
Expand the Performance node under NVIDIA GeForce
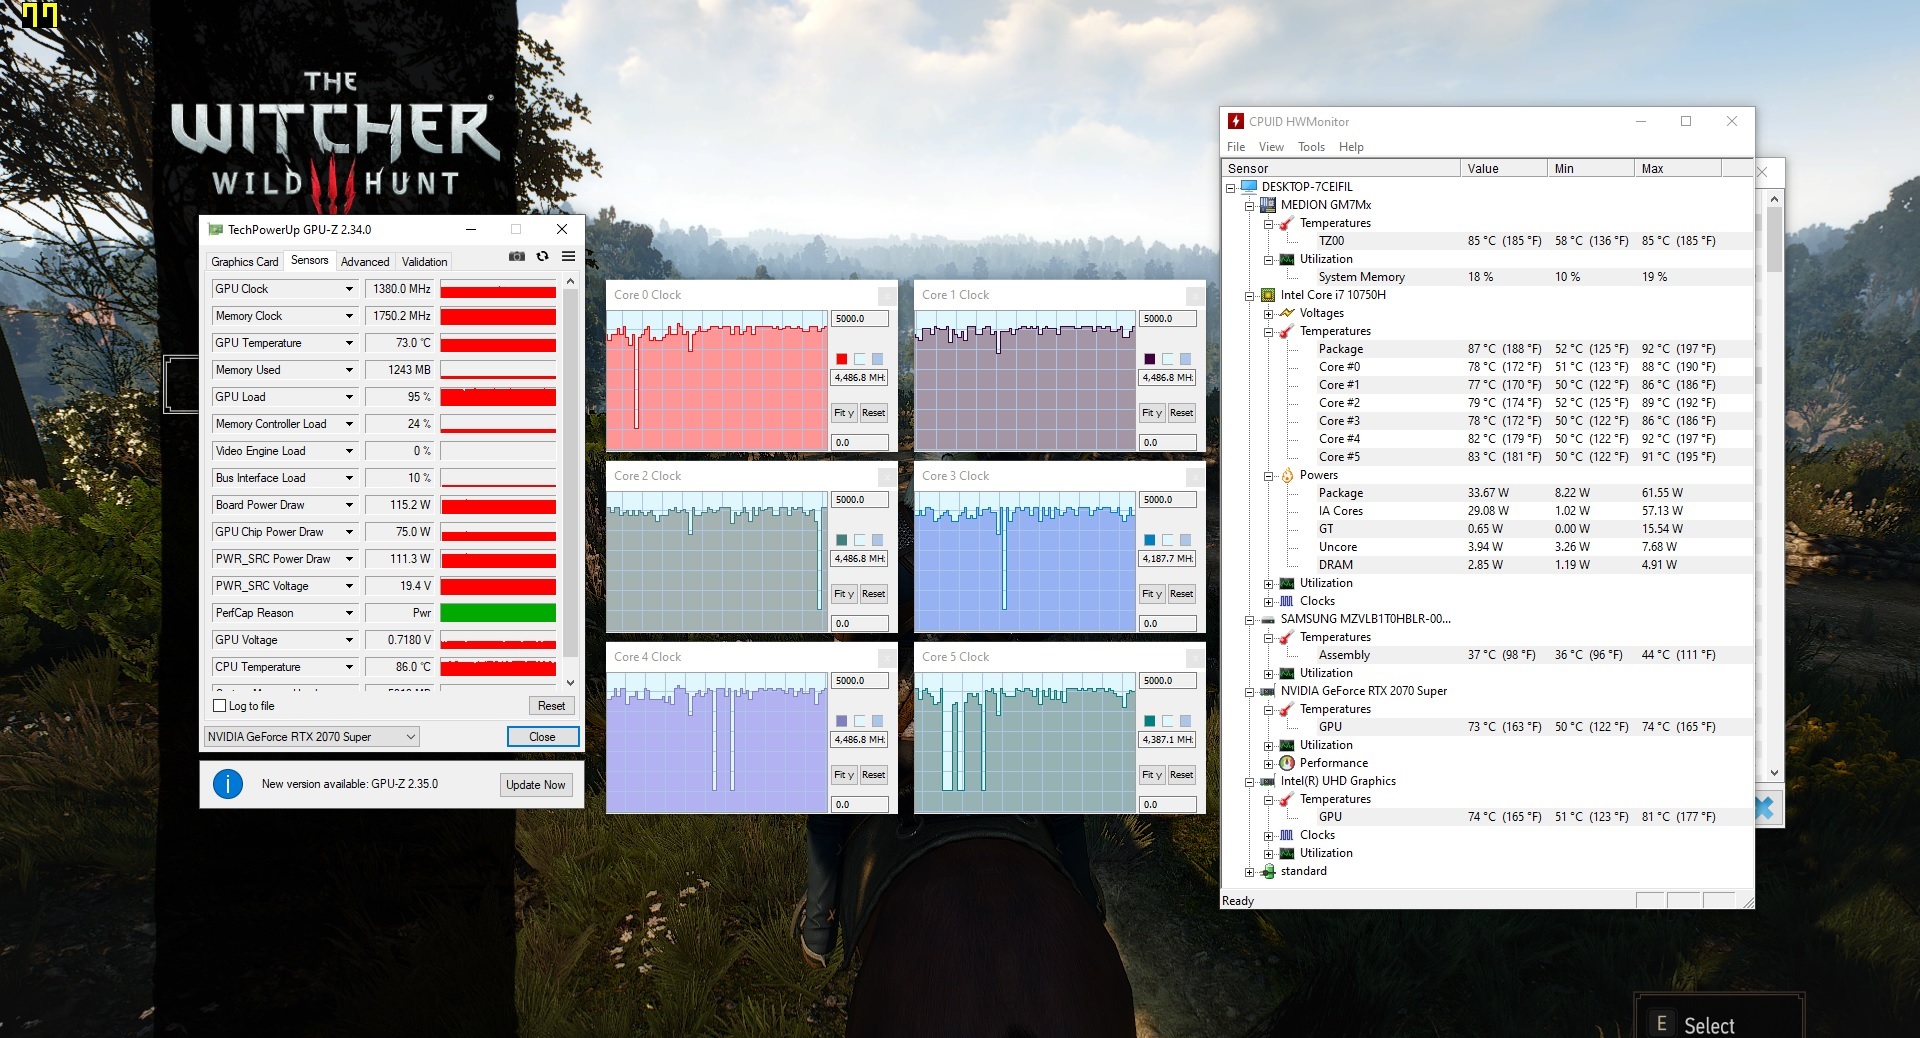1268,764
